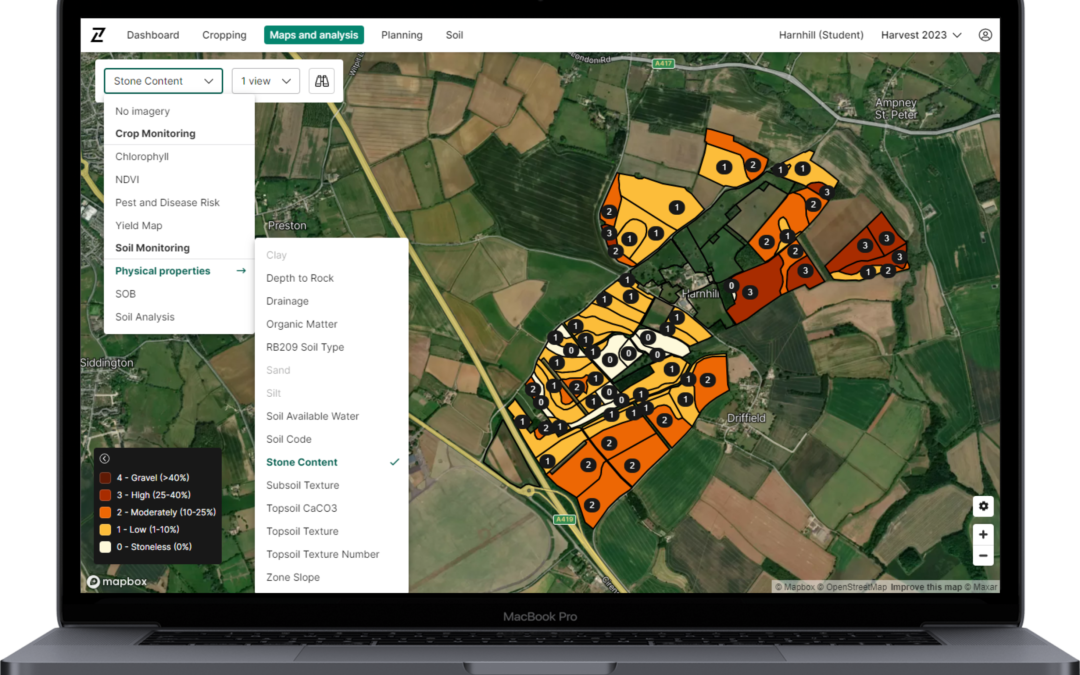Open the 1 view dropdown

tap(266, 81)
